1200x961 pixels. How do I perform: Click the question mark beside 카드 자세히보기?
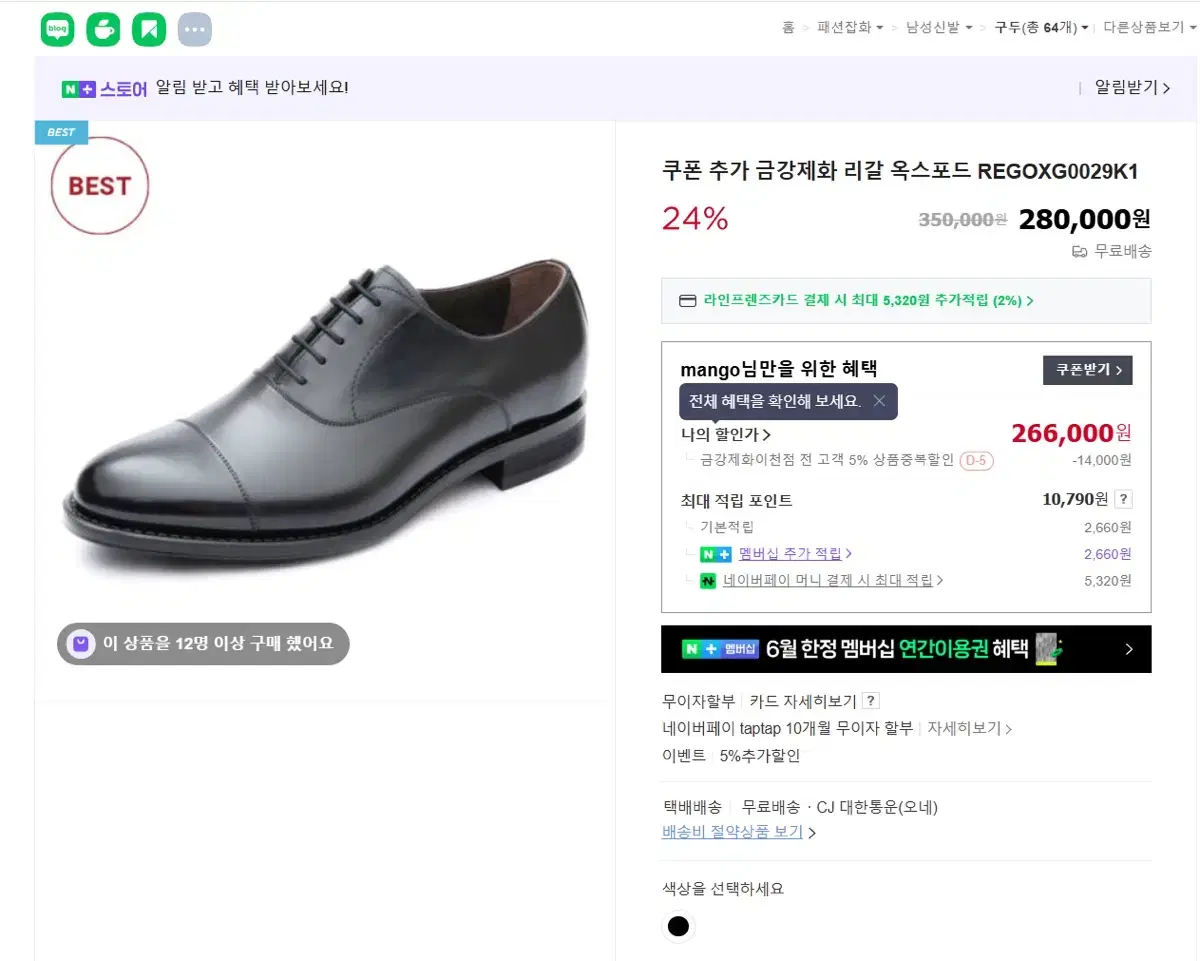tap(869, 700)
